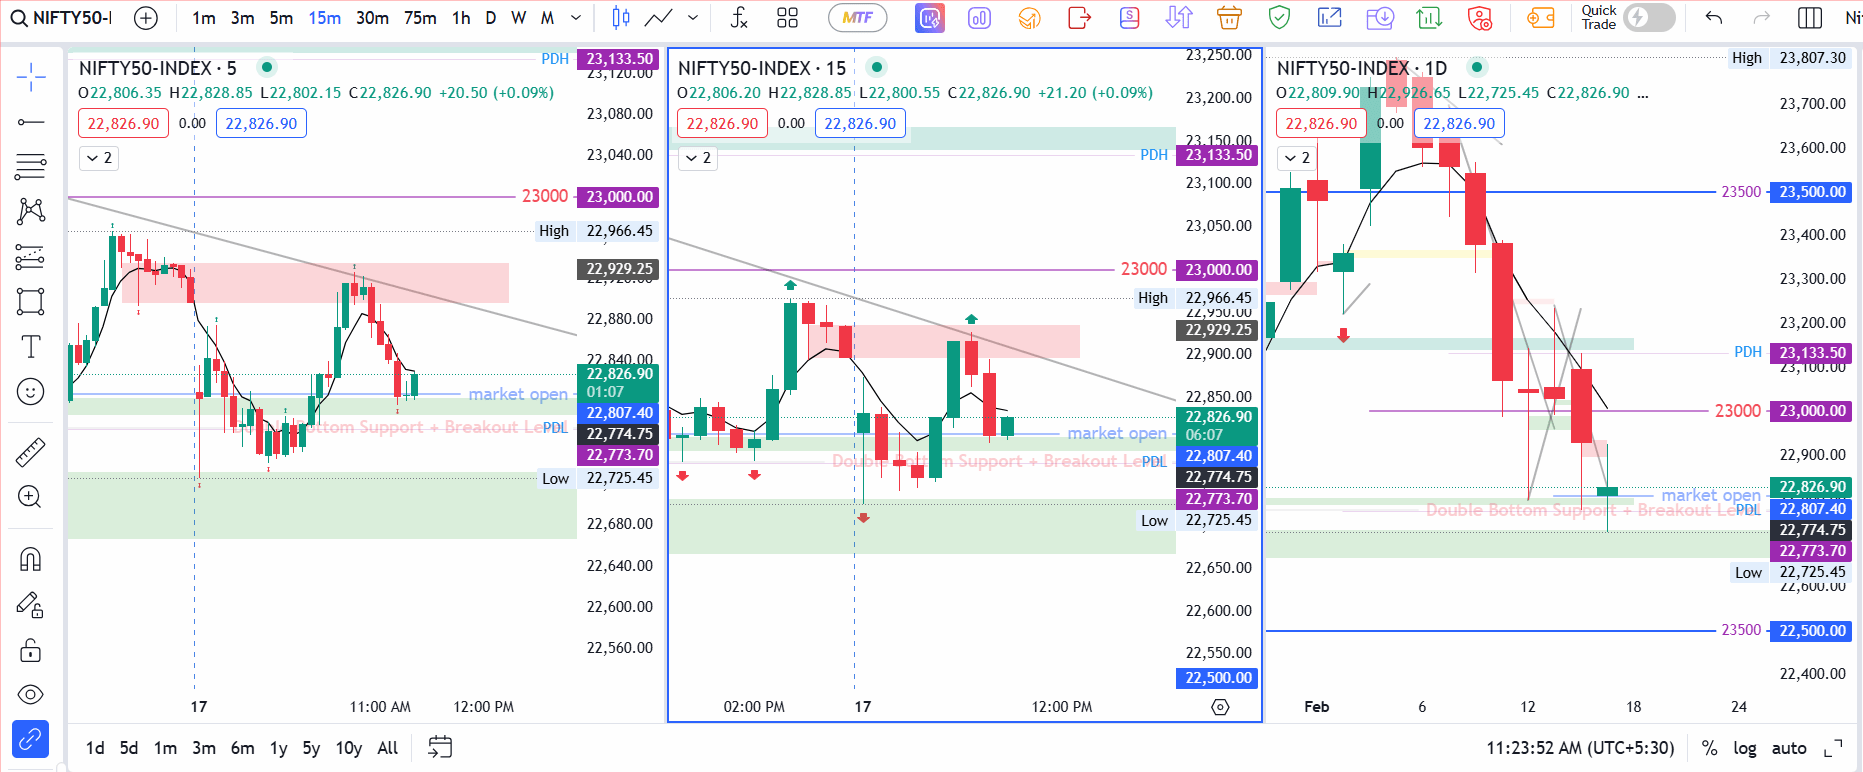Viewport: 1863px width, 772px height.
Task: Set range to 6m
Action: click(x=242, y=748)
